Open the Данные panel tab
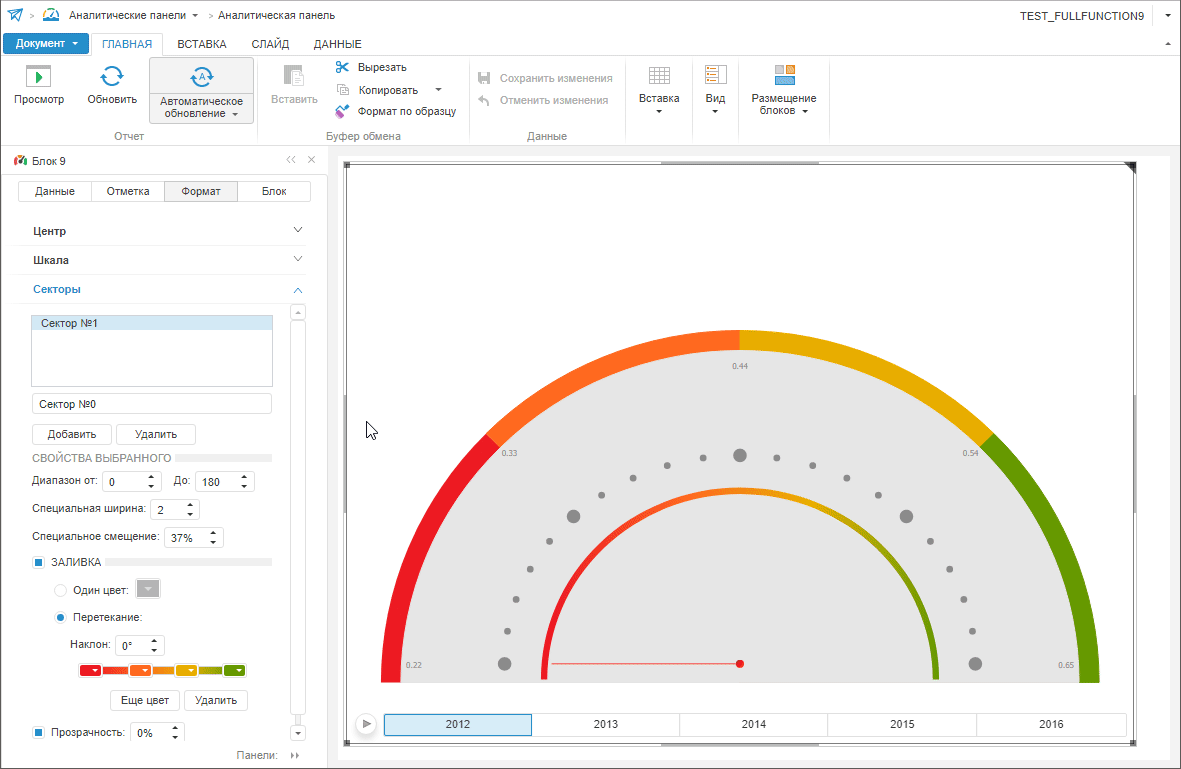This screenshot has width=1181, height=769. pos(55,191)
